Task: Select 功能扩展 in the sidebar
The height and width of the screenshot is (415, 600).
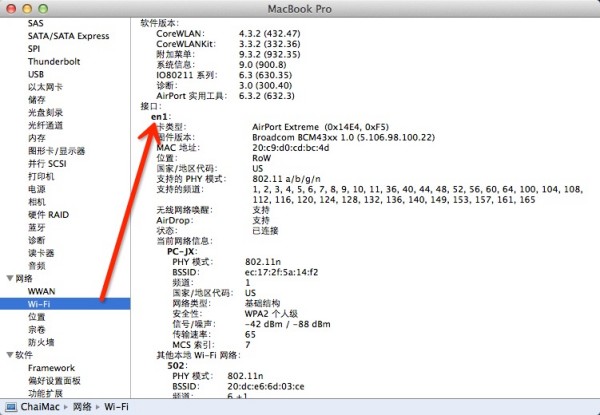Action: (45, 393)
